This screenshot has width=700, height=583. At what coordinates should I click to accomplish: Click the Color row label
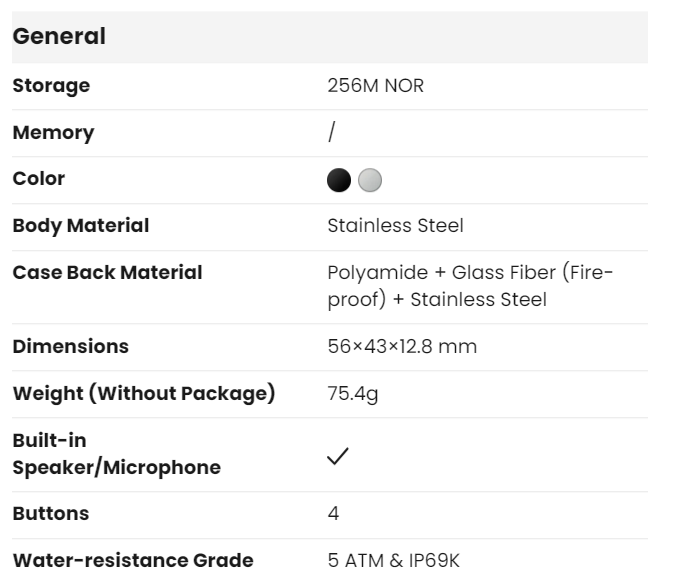[38, 179]
